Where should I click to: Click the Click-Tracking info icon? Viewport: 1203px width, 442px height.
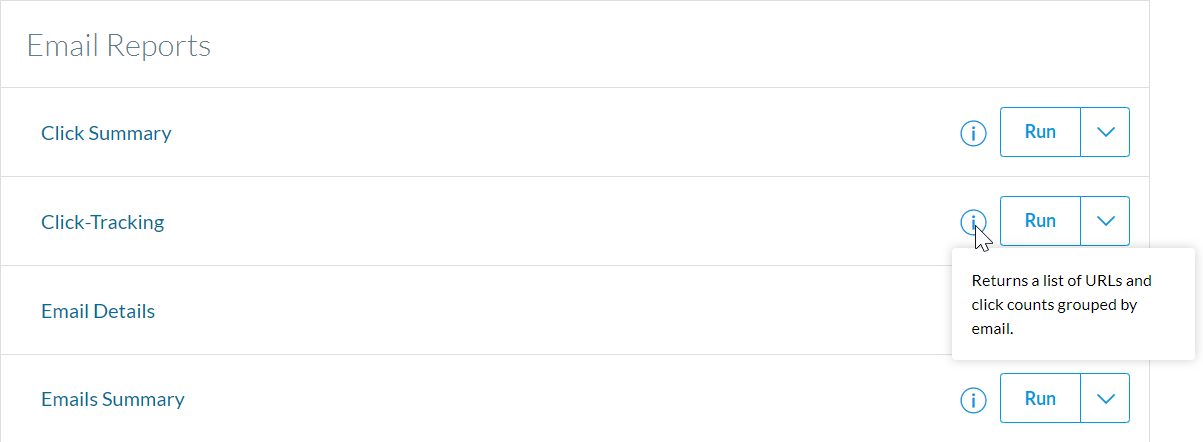pos(973,222)
